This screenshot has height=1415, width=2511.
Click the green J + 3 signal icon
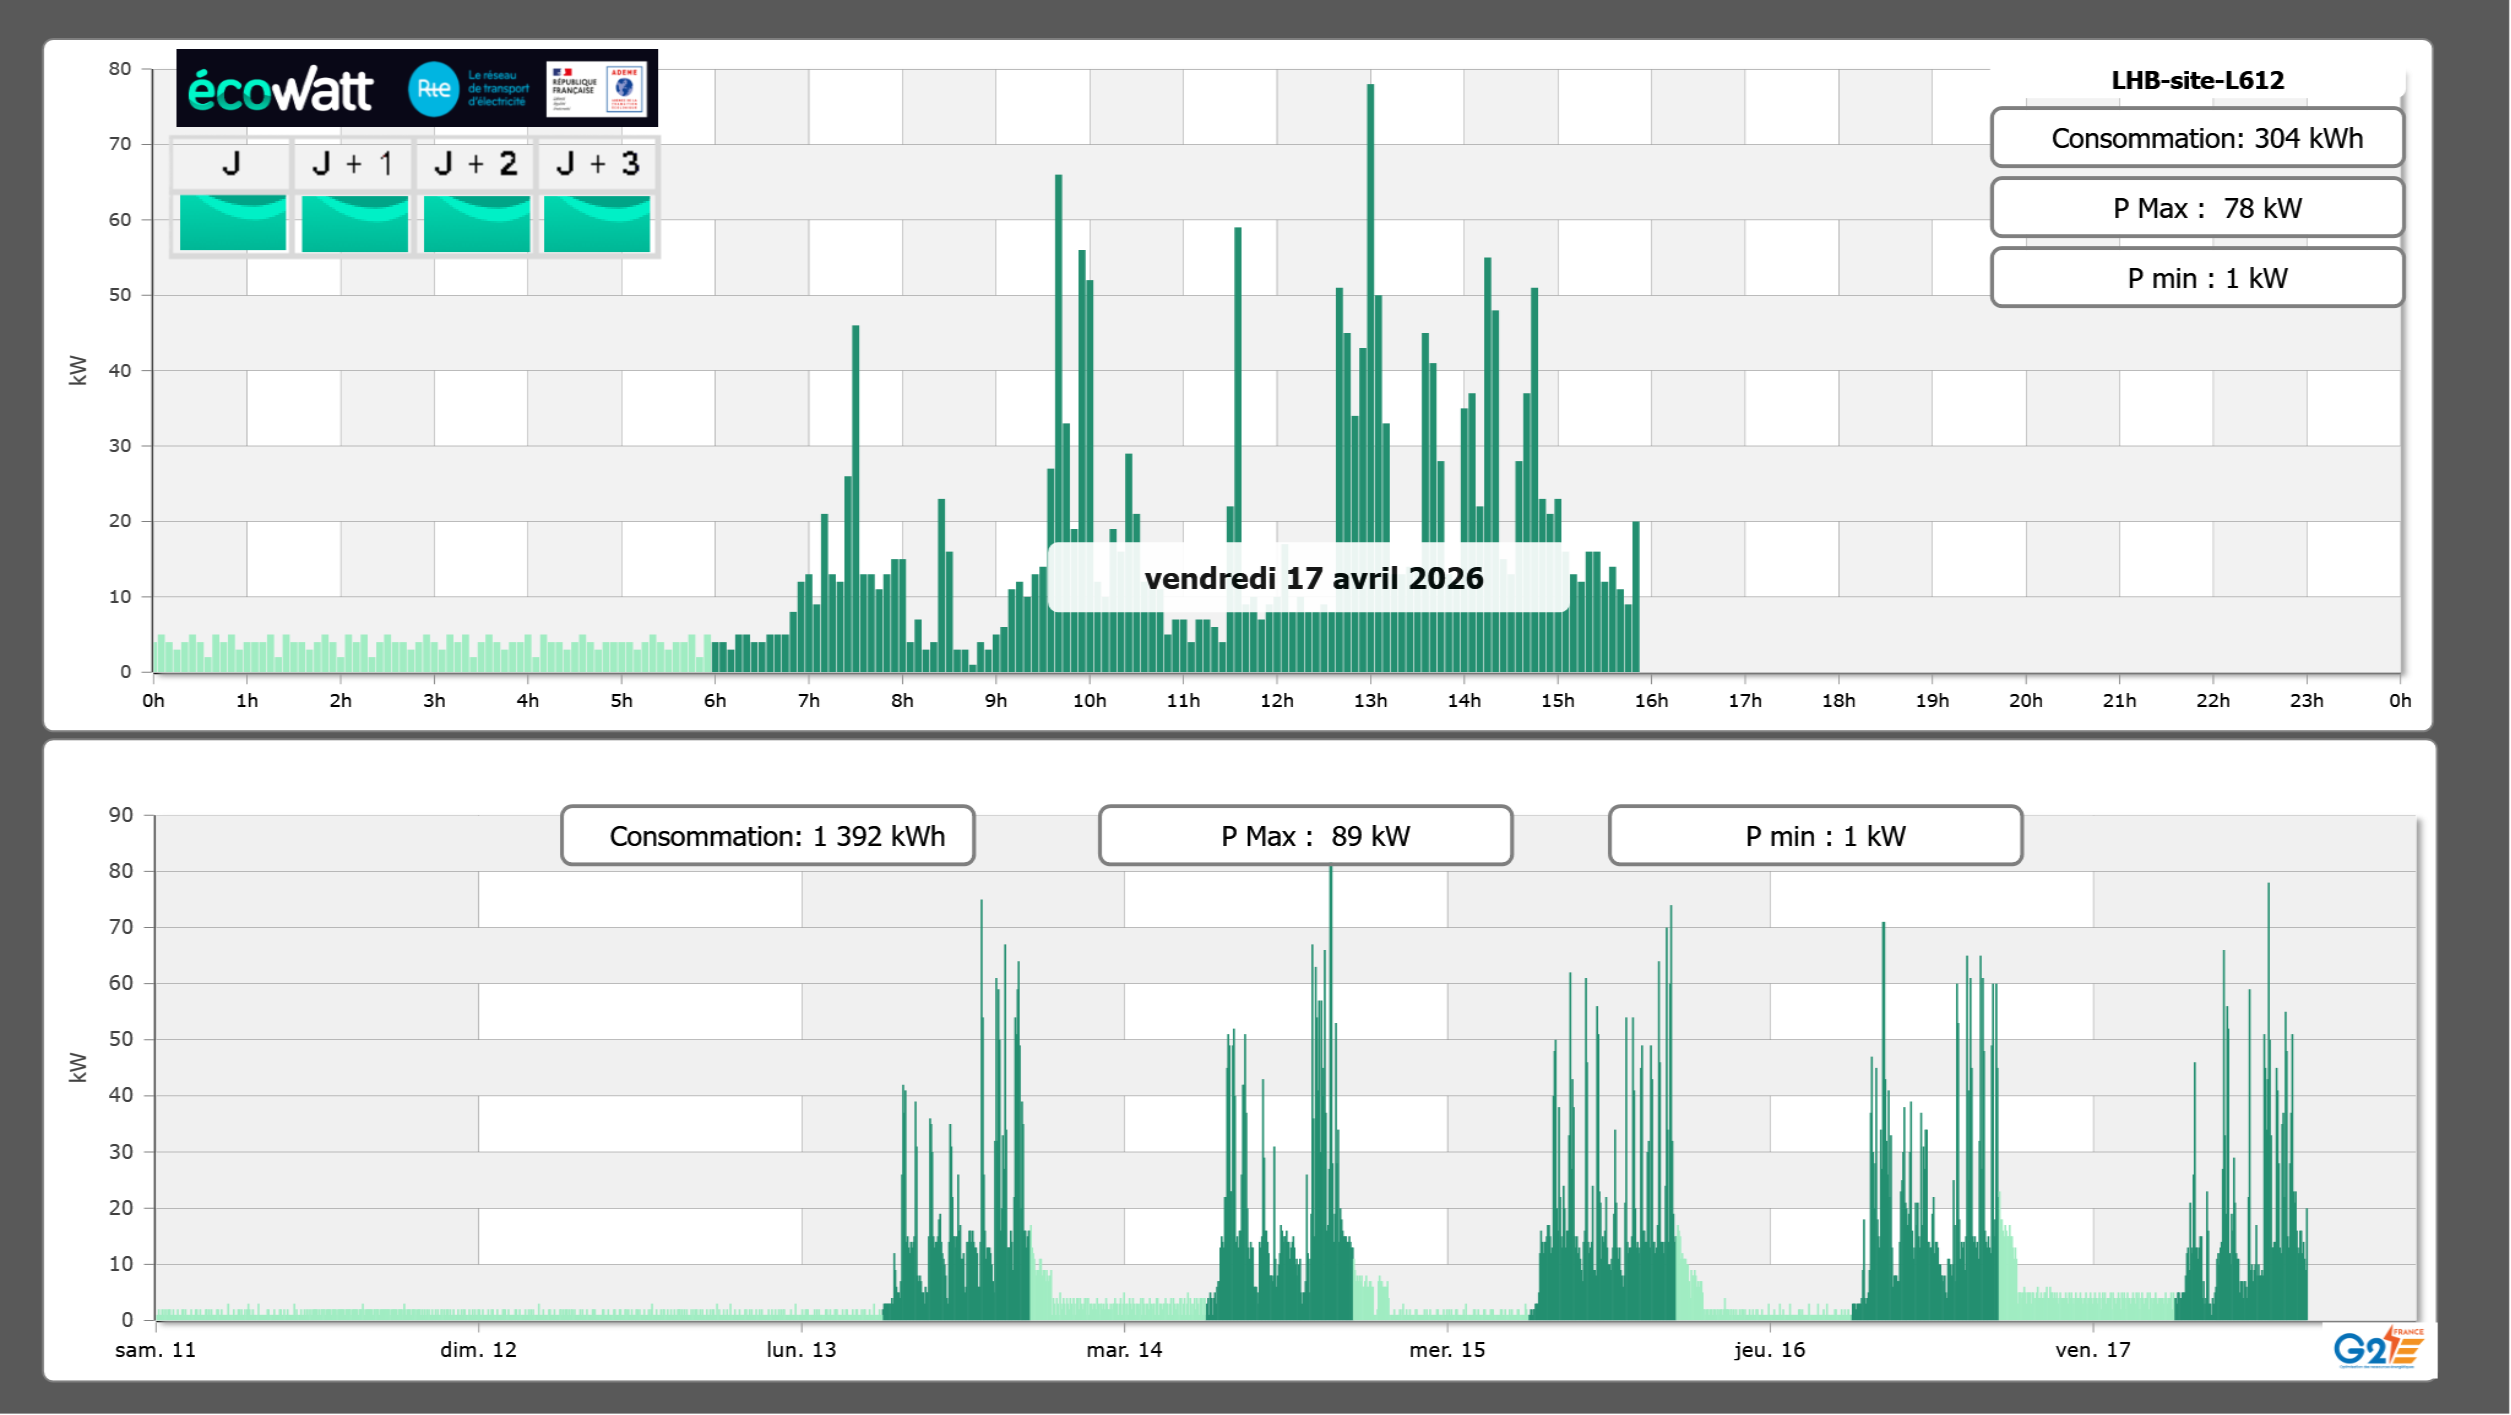tap(597, 222)
